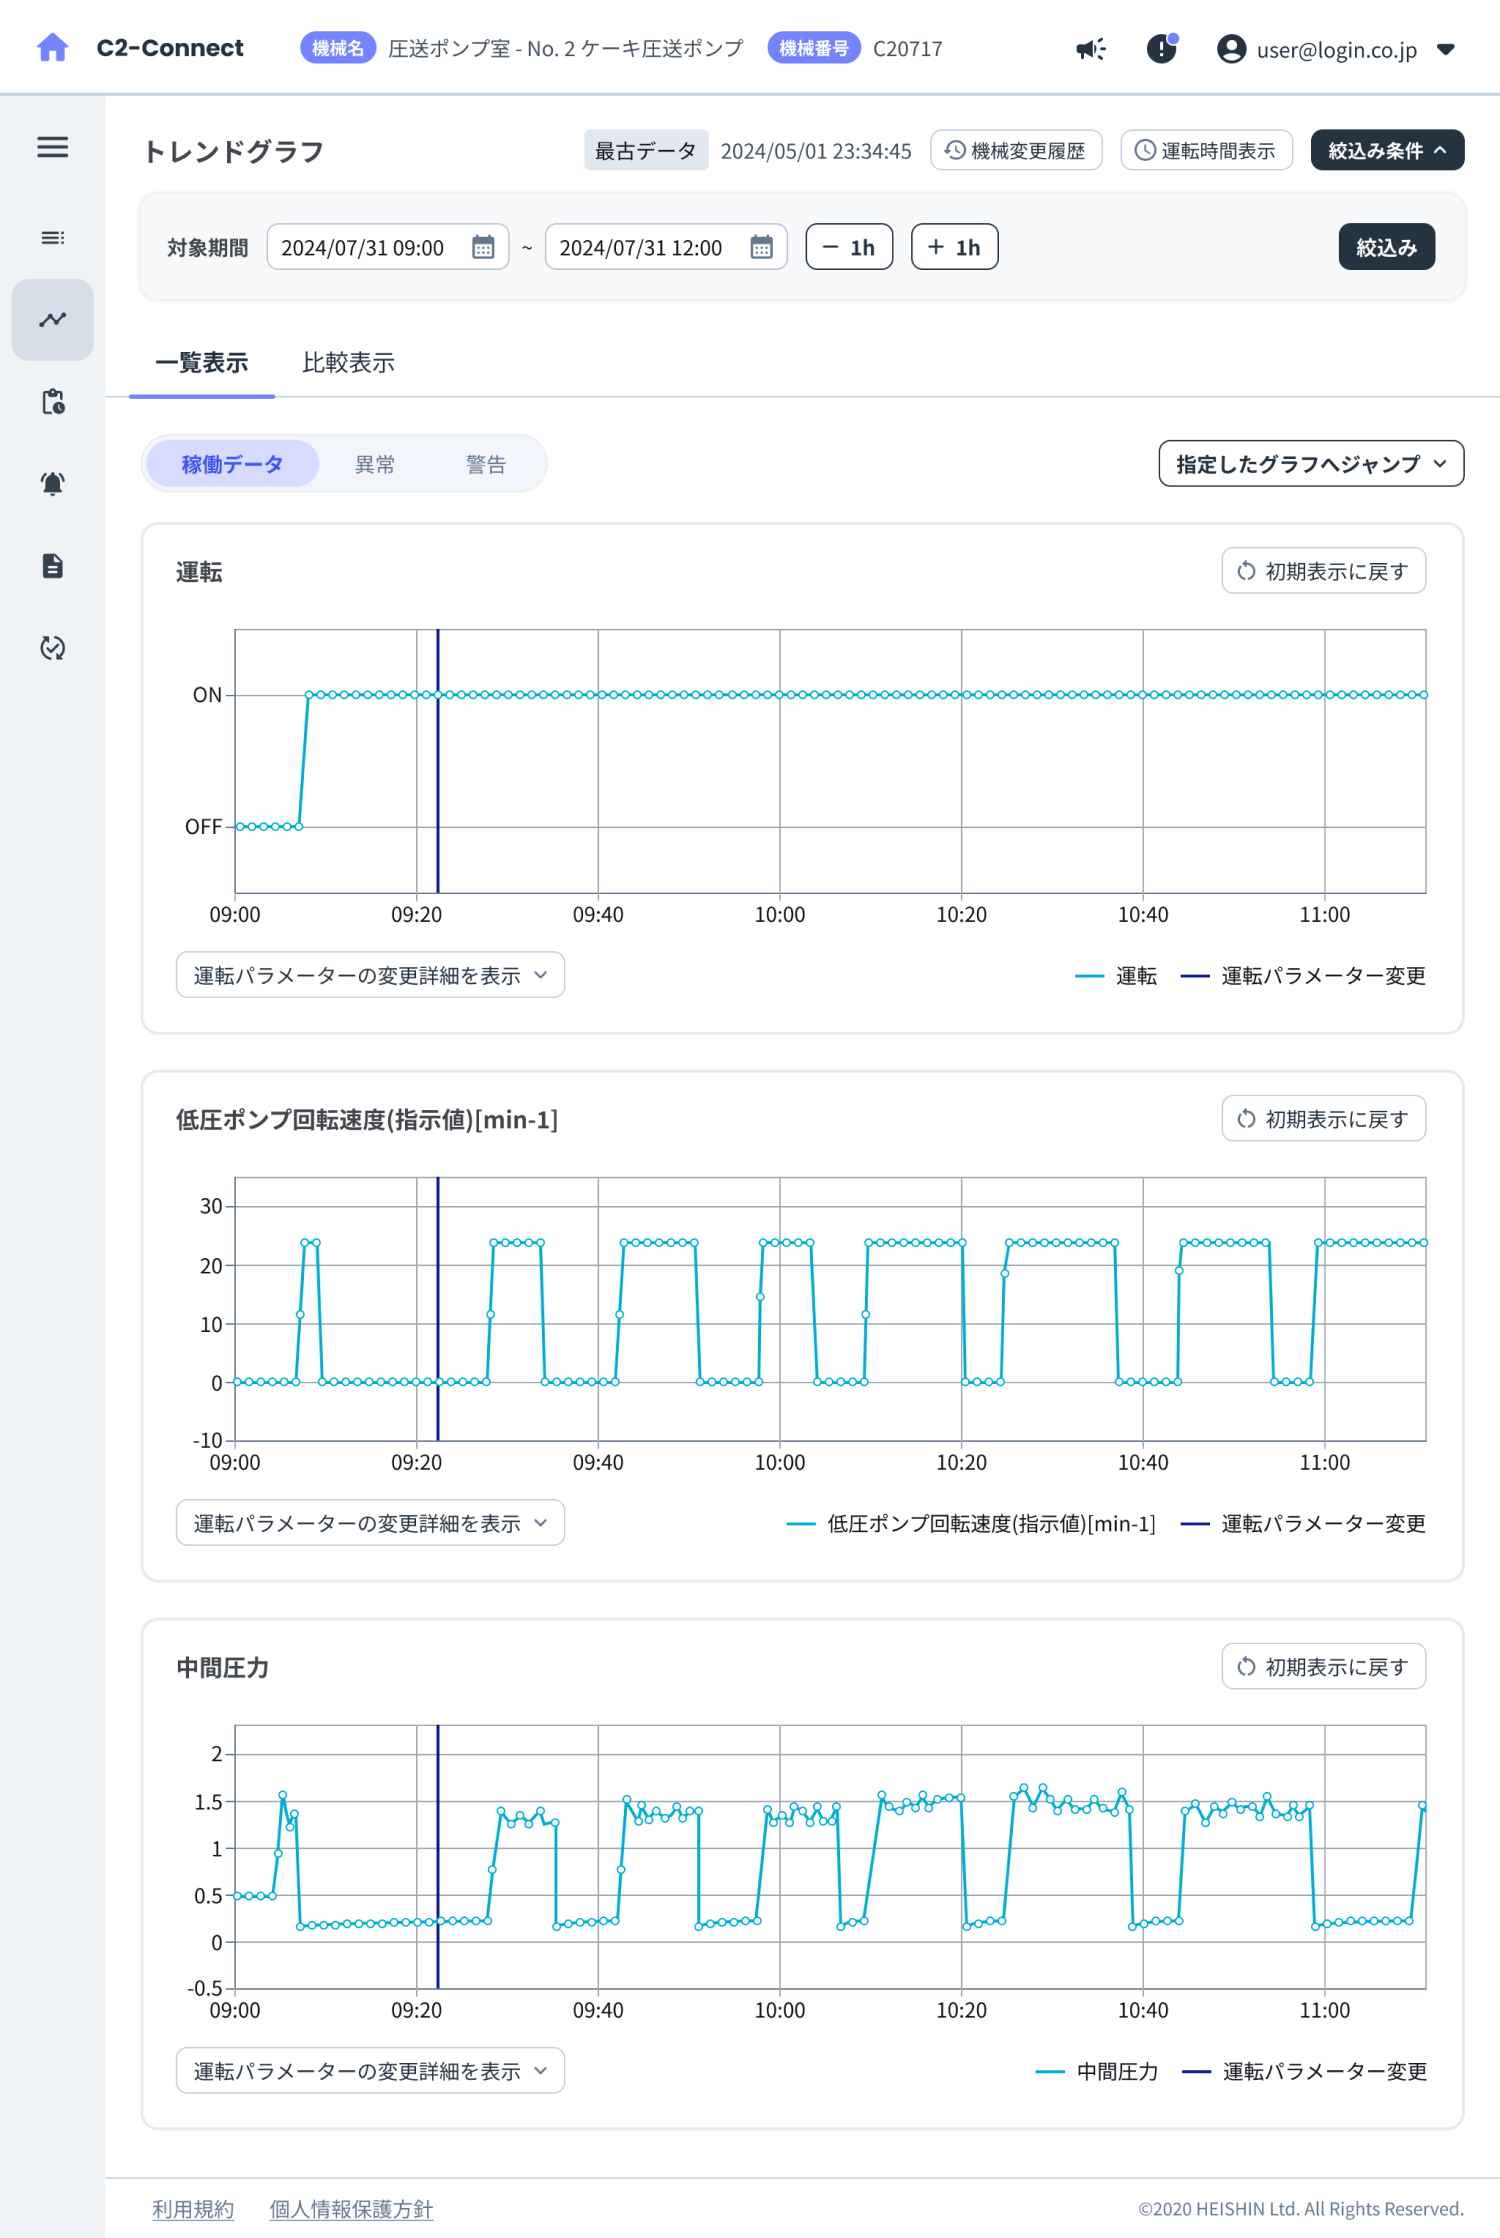Viewport: 1500px width, 2238px height.
Task: Click the clipboard clock icon in sidebar
Action: click(x=52, y=401)
